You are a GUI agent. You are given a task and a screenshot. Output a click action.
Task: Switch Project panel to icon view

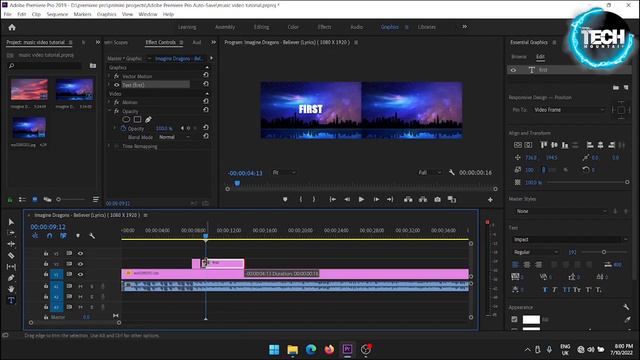click(35, 199)
